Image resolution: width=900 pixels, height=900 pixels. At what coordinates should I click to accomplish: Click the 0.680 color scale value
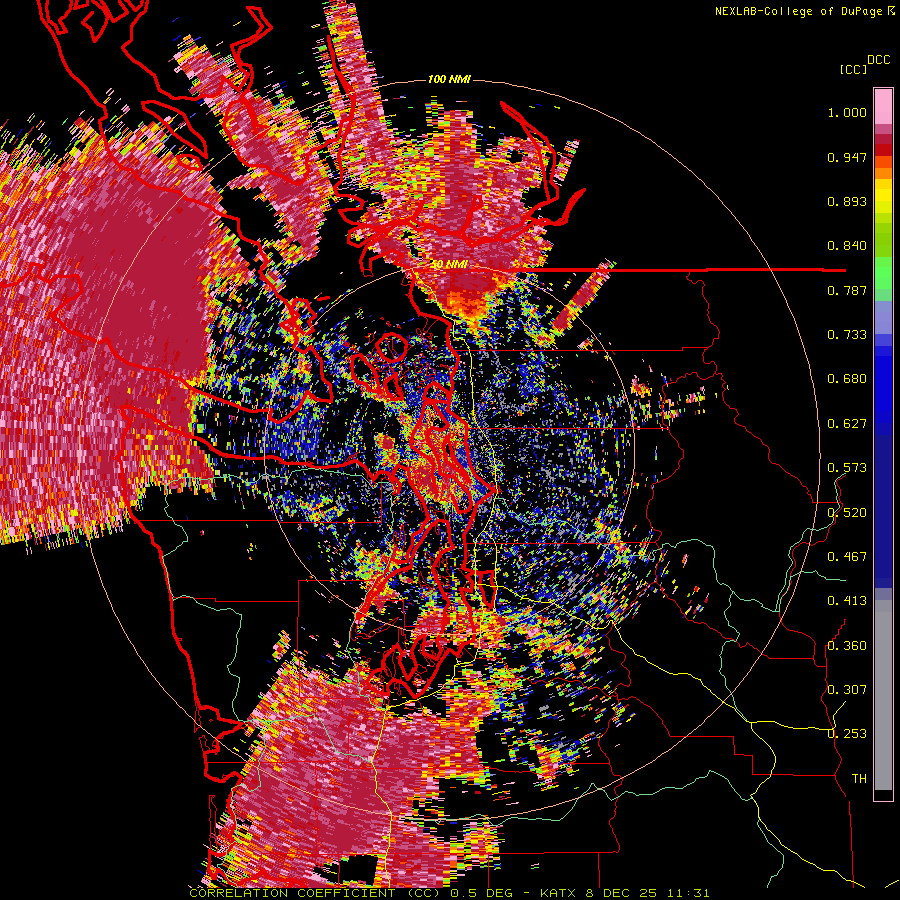point(847,379)
